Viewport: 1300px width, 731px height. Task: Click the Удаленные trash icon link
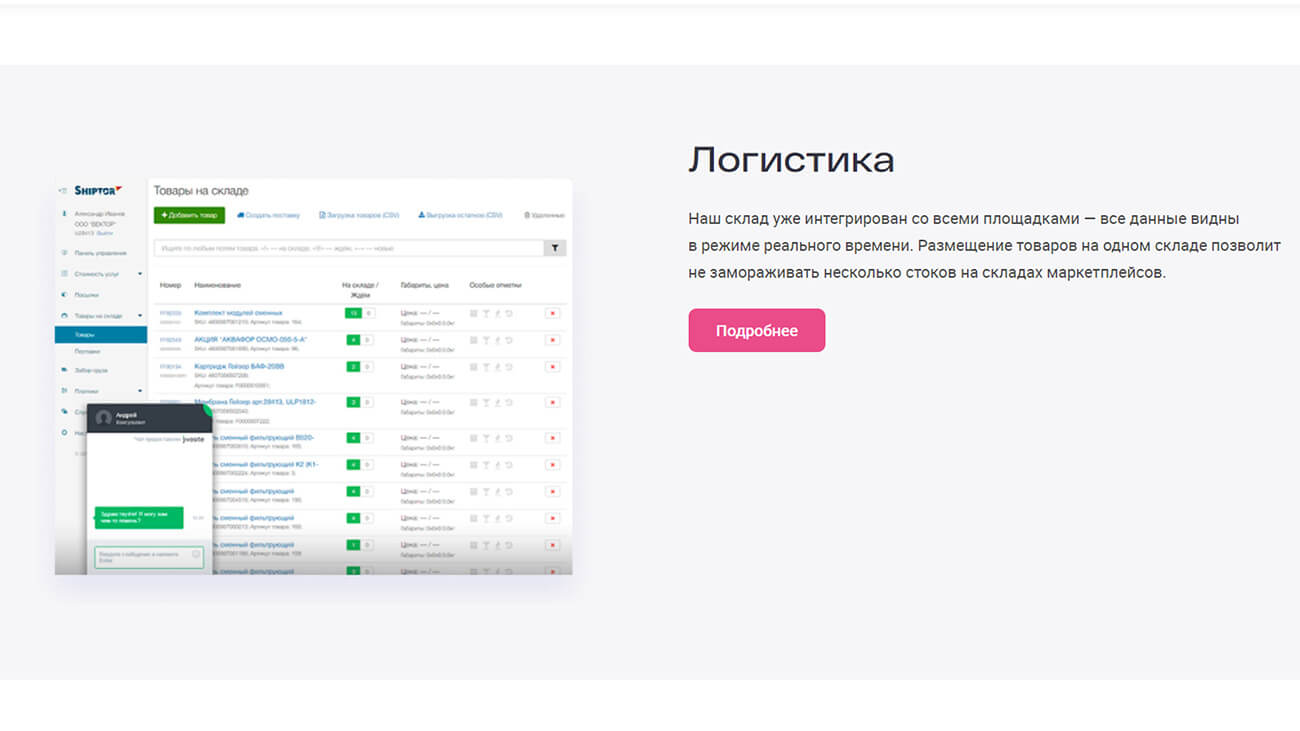click(544, 215)
